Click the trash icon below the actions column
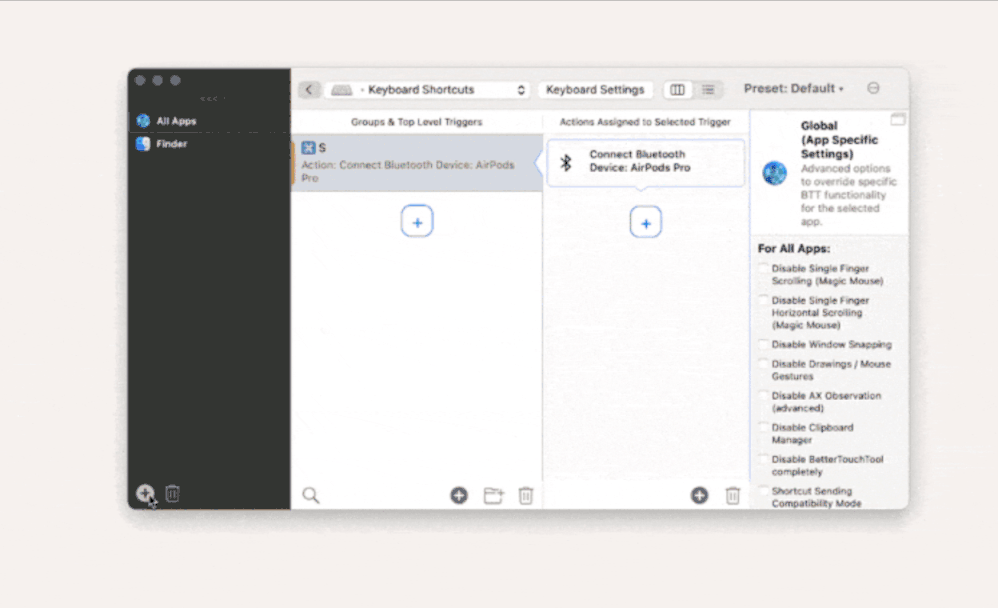The image size is (998, 608). pos(732,495)
